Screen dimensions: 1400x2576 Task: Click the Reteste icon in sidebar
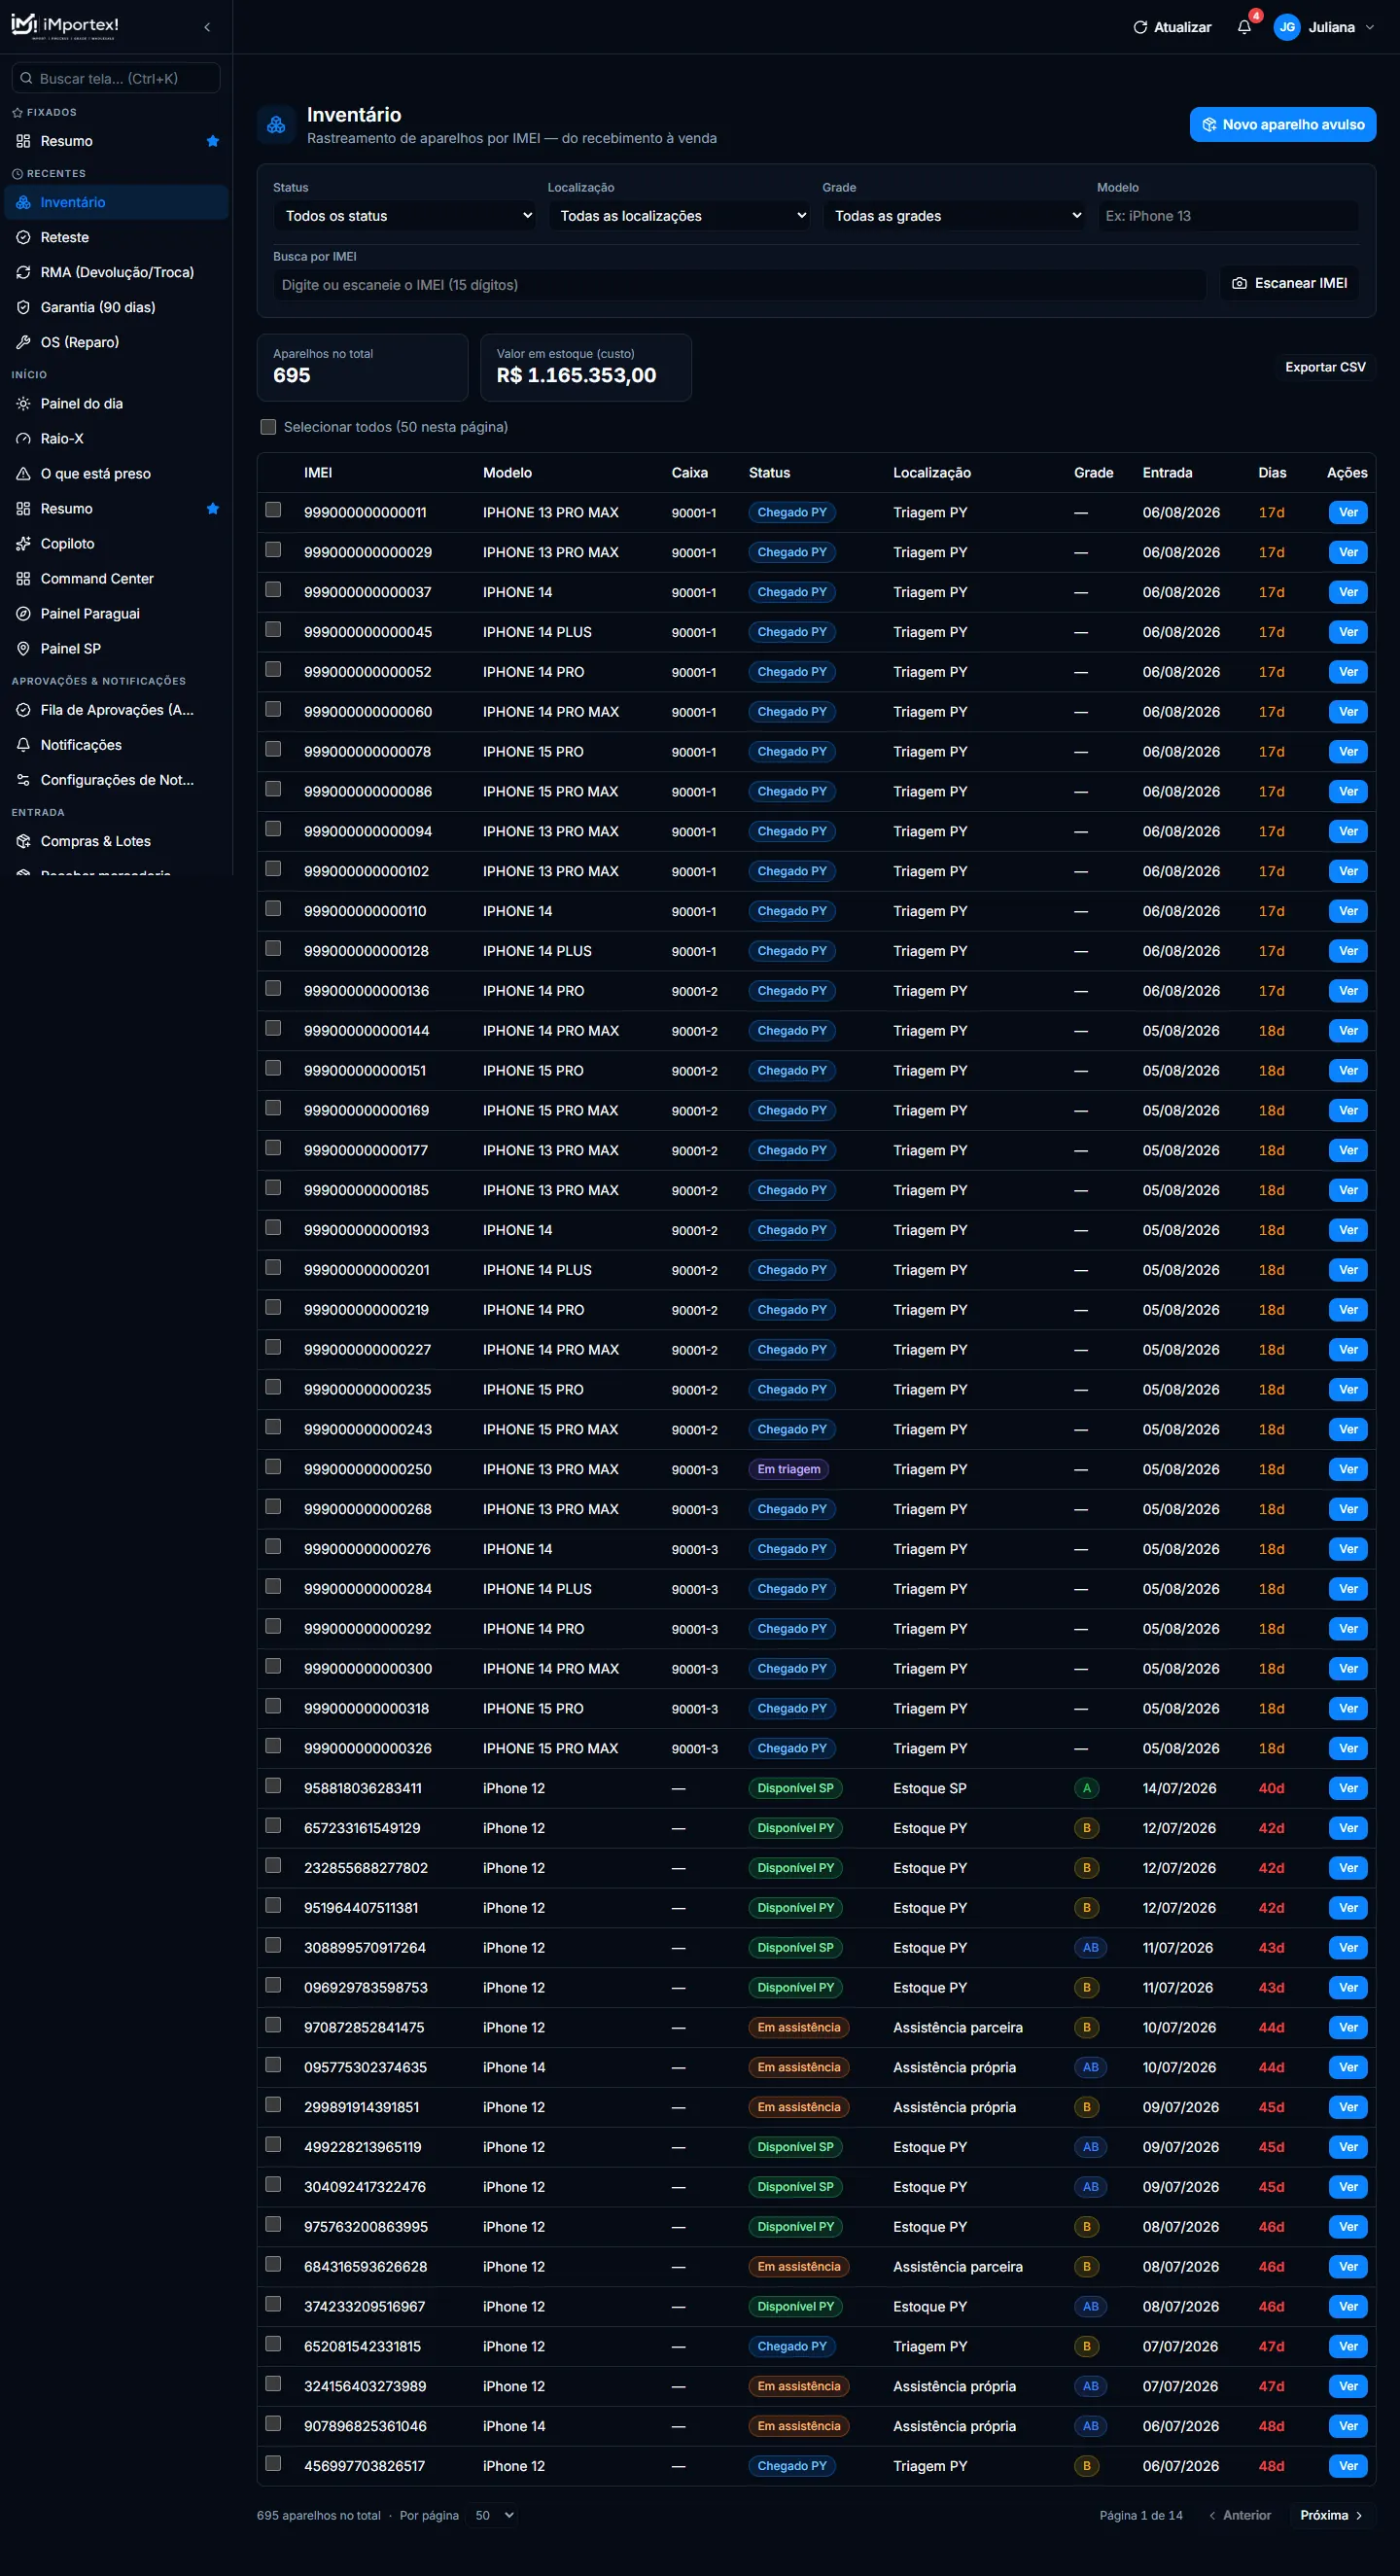point(23,237)
